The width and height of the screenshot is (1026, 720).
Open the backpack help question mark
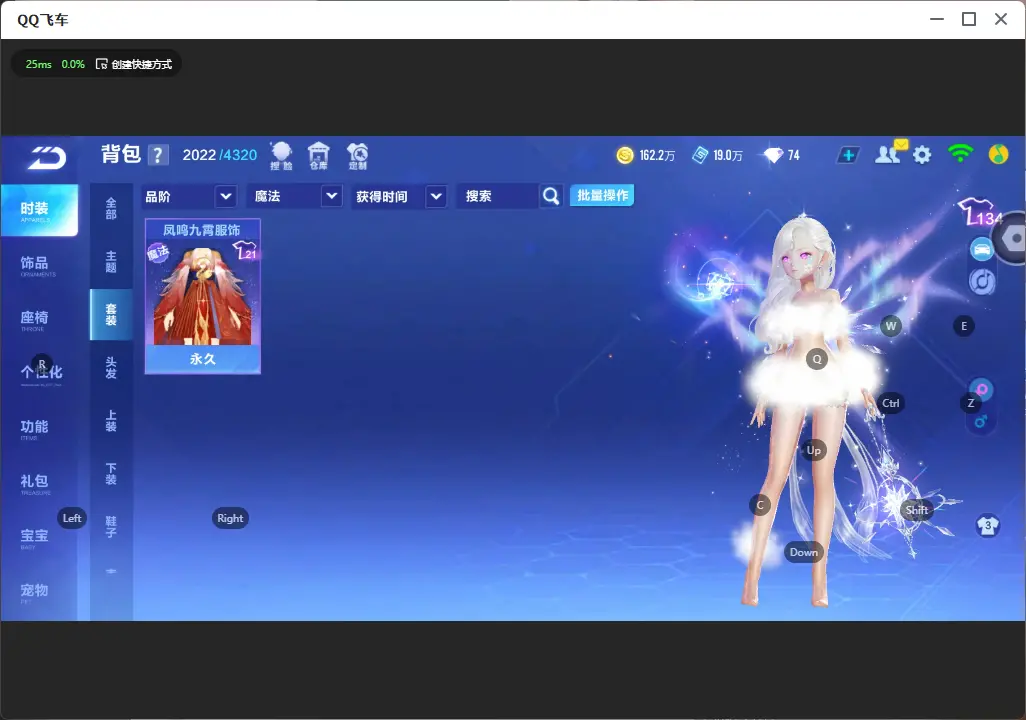tap(158, 155)
